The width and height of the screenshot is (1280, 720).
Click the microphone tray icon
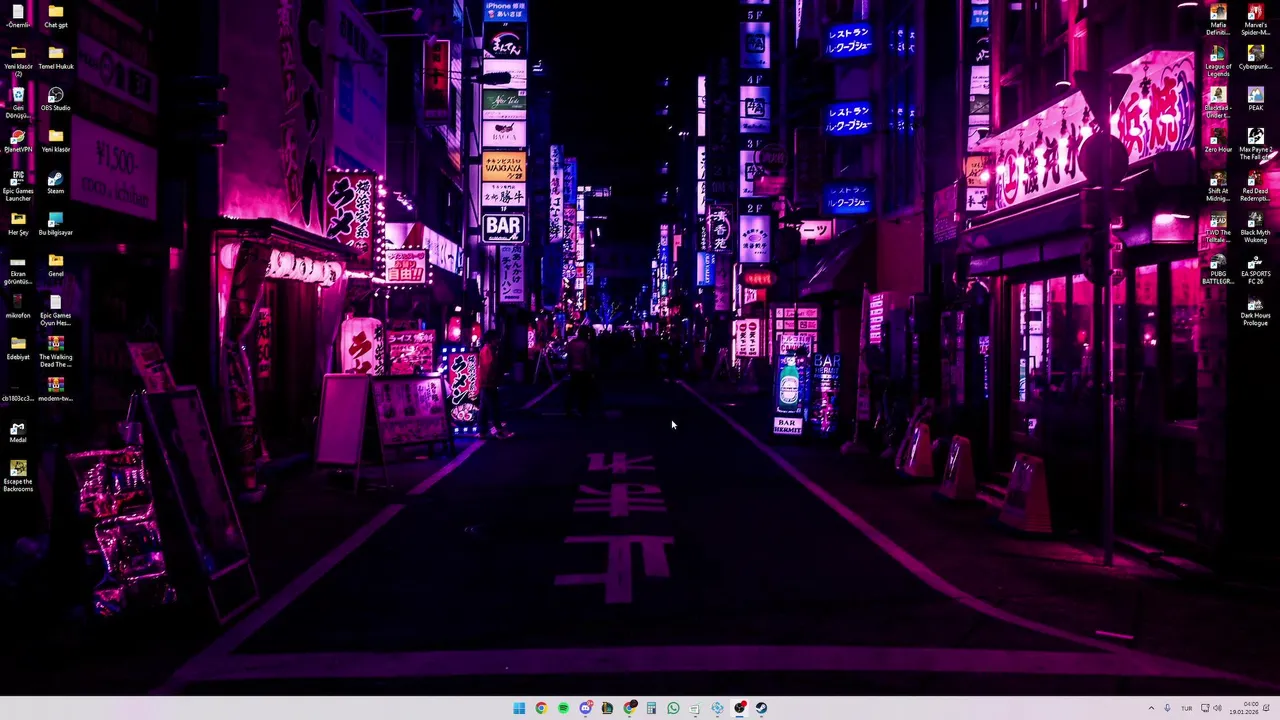pos(1167,708)
